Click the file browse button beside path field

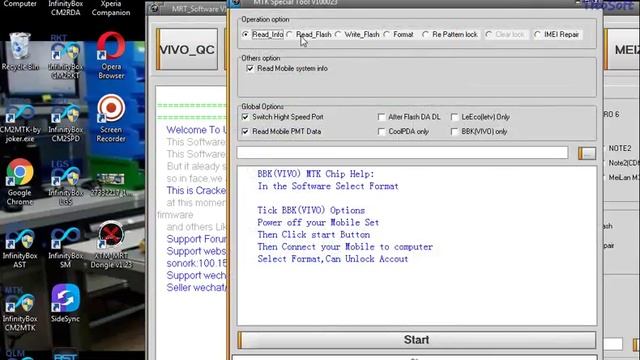tap(587, 153)
